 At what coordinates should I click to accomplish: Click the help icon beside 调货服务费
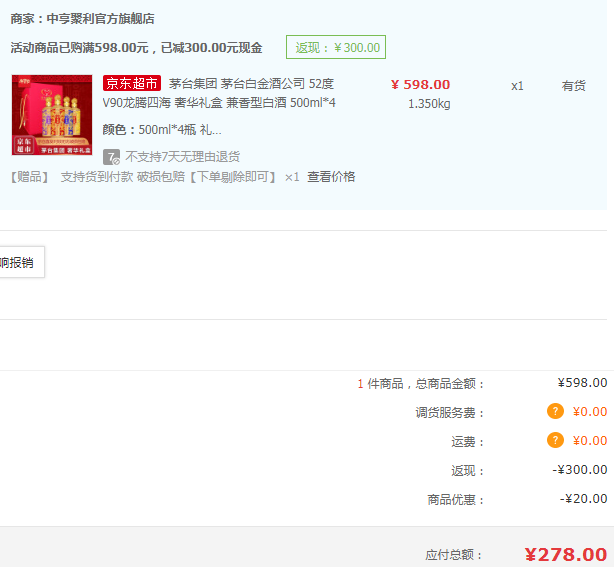(x=555, y=411)
